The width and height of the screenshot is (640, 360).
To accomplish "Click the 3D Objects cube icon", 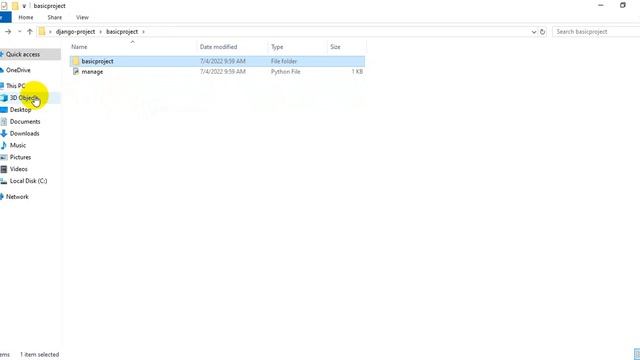I will pos(4,98).
